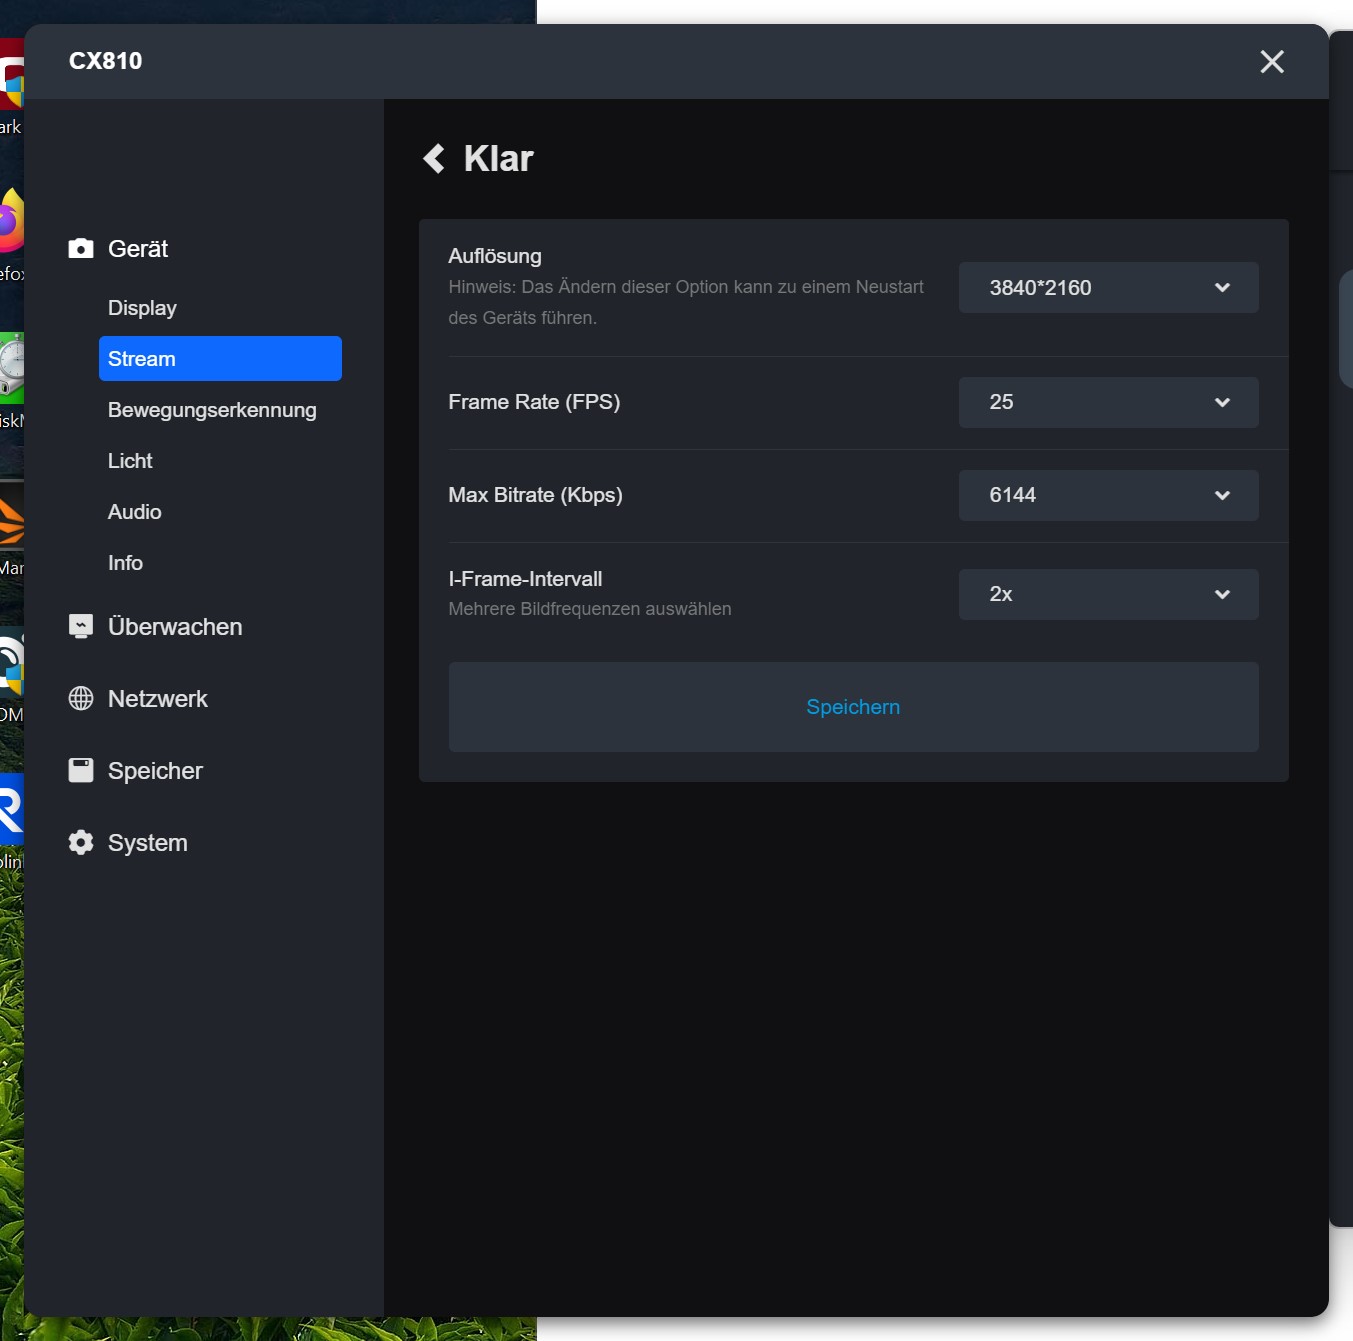Click the Speichern button
The image size is (1353, 1341).
tap(853, 707)
